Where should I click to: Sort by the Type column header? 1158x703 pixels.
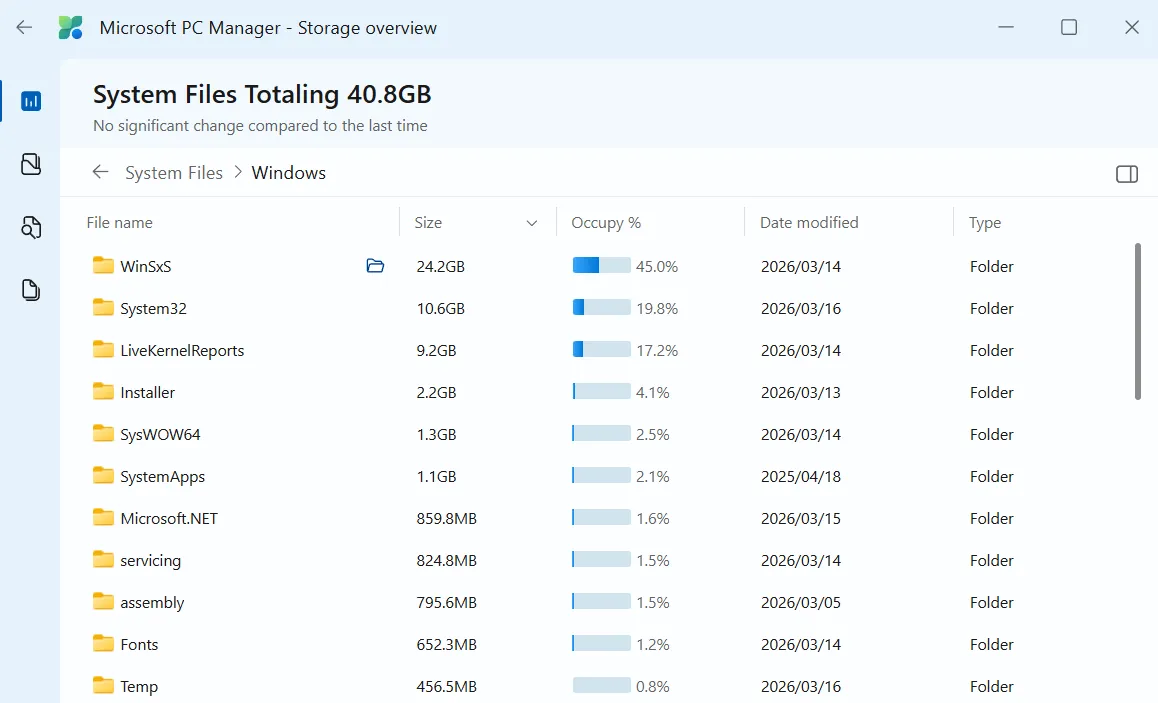(984, 223)
